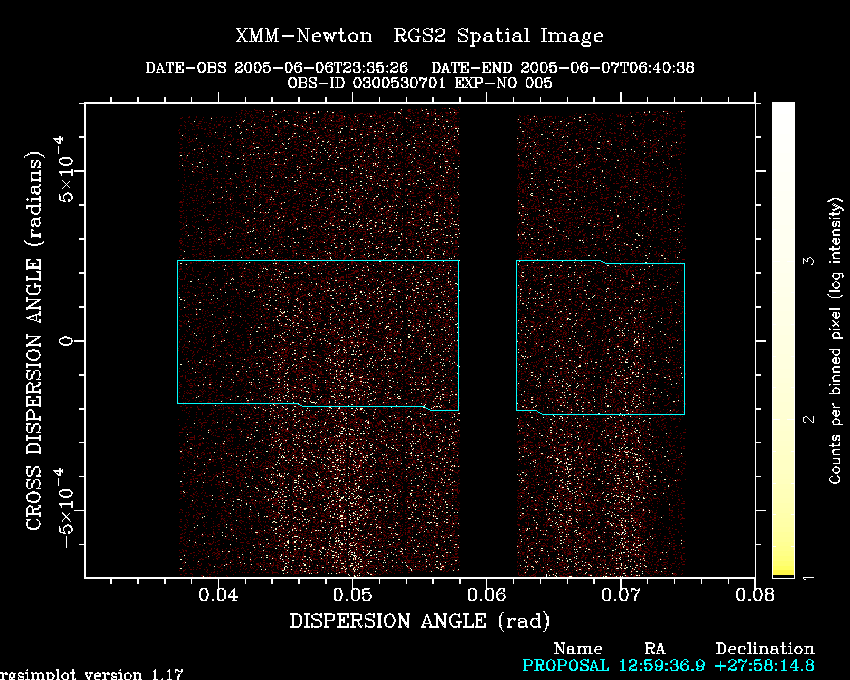The image size is (850, 680).
Task: Select the DATE-END 2005-06-07T06:40:38 text
Action: click(x=563, y=68)
